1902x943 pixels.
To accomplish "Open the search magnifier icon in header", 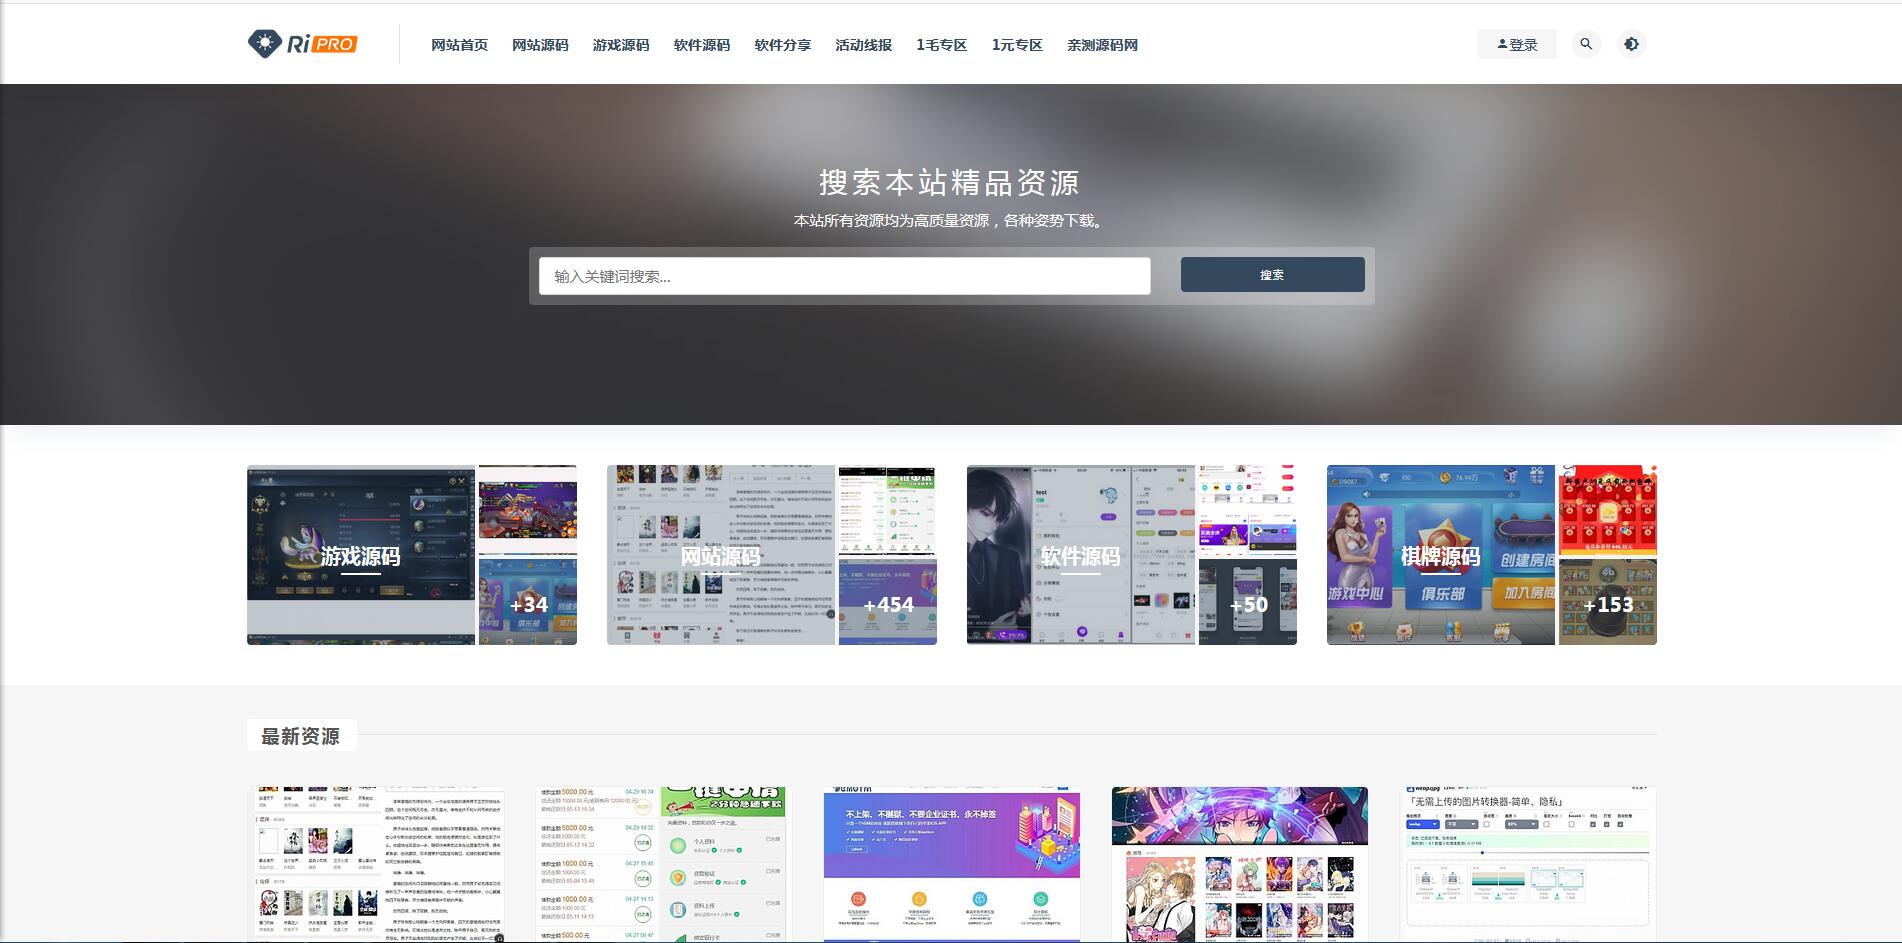I will point(1586,44).
